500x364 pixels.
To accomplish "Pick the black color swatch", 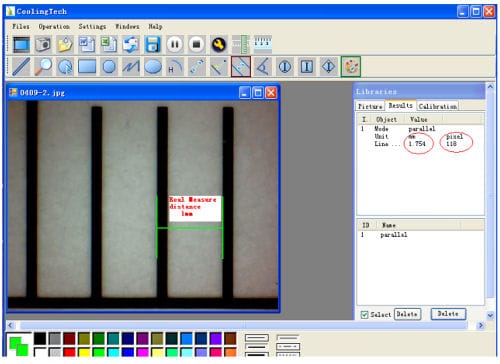I will (40, 339).
